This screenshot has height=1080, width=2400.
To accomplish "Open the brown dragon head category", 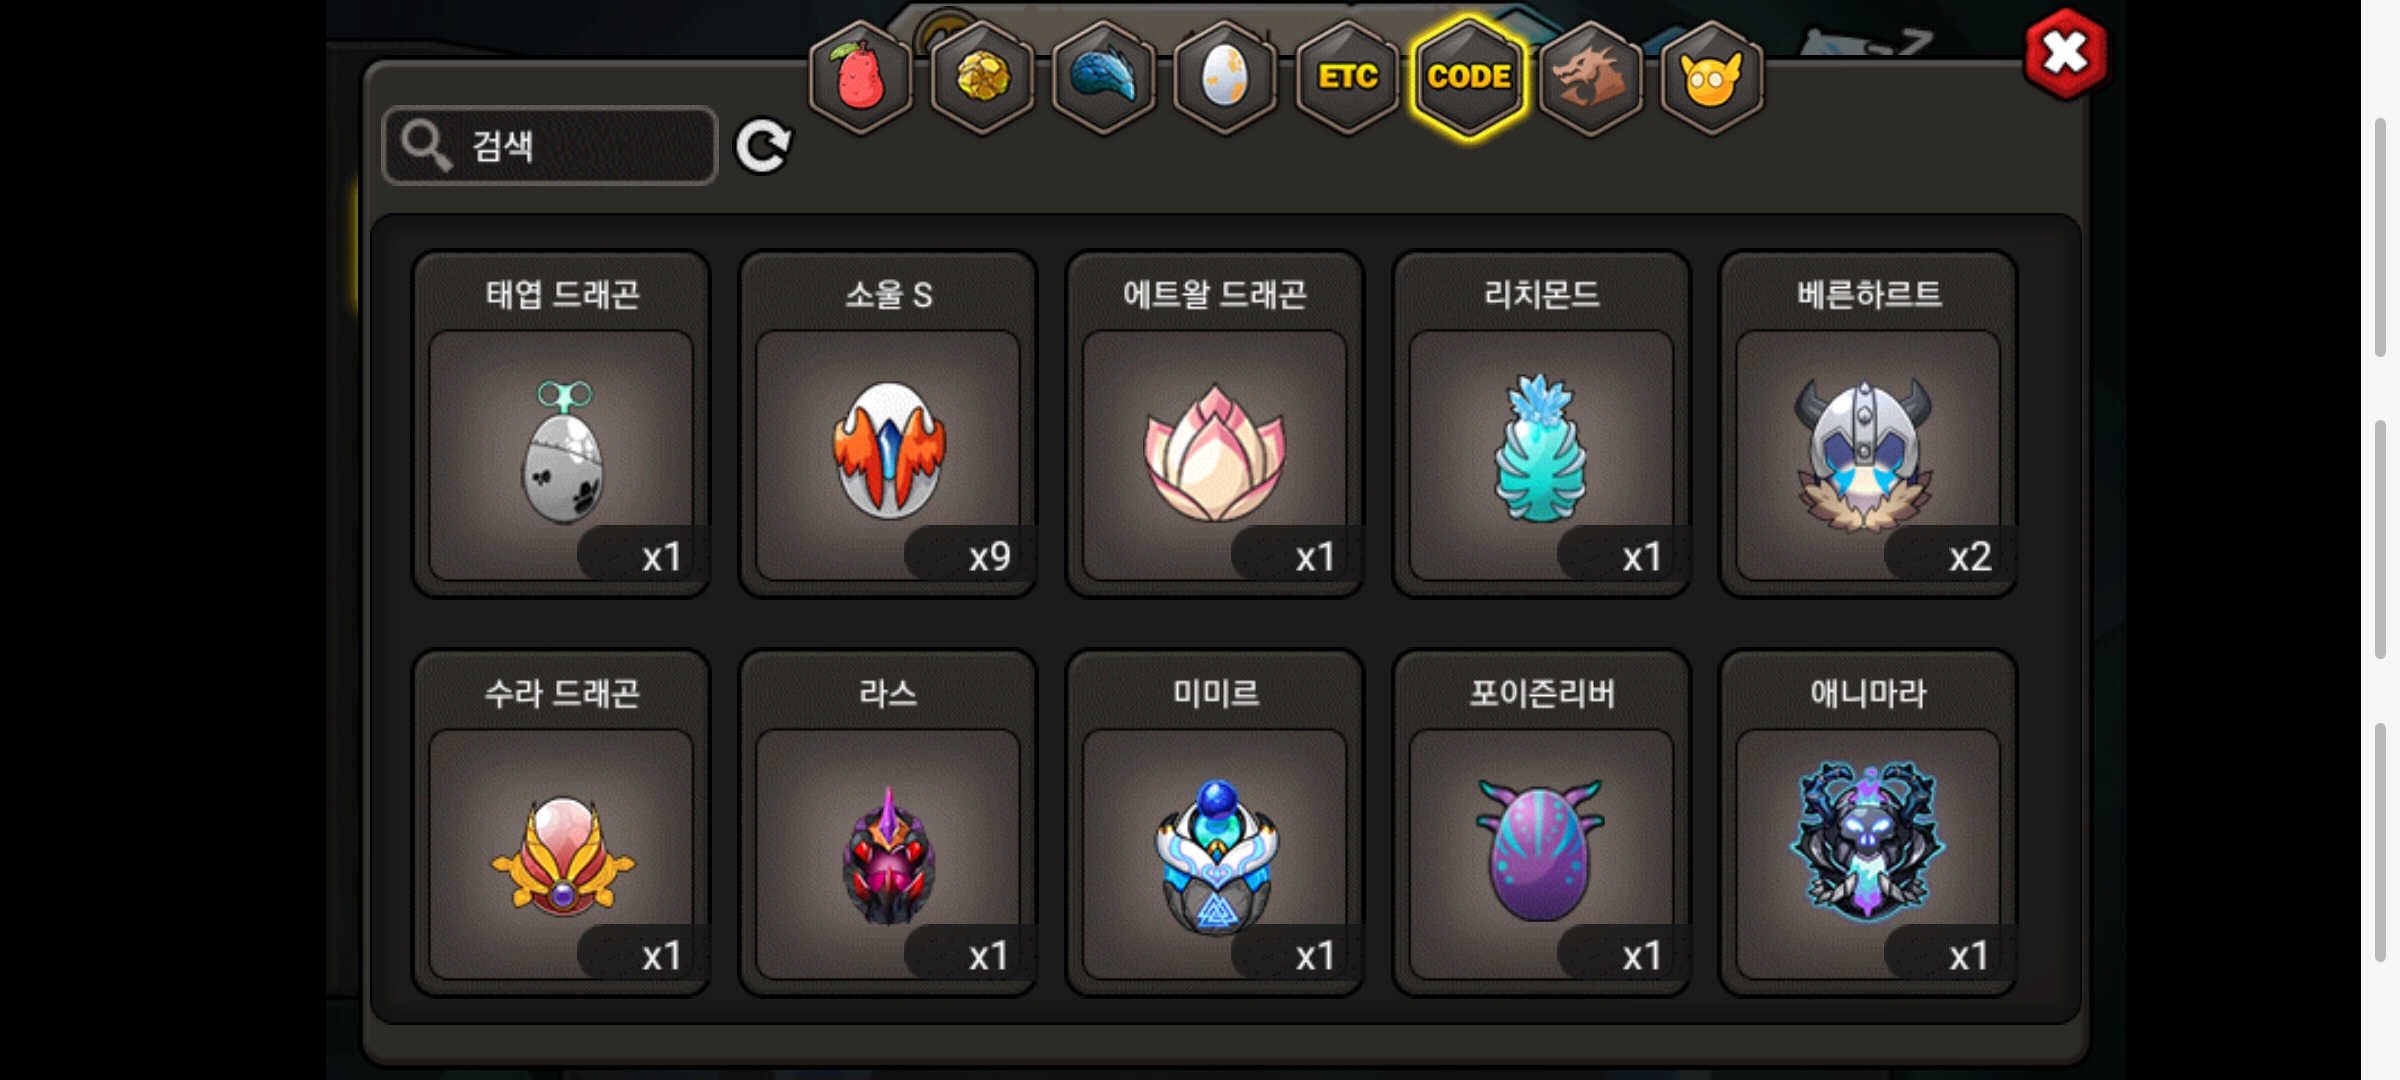I will click(x=1590, y=77).
